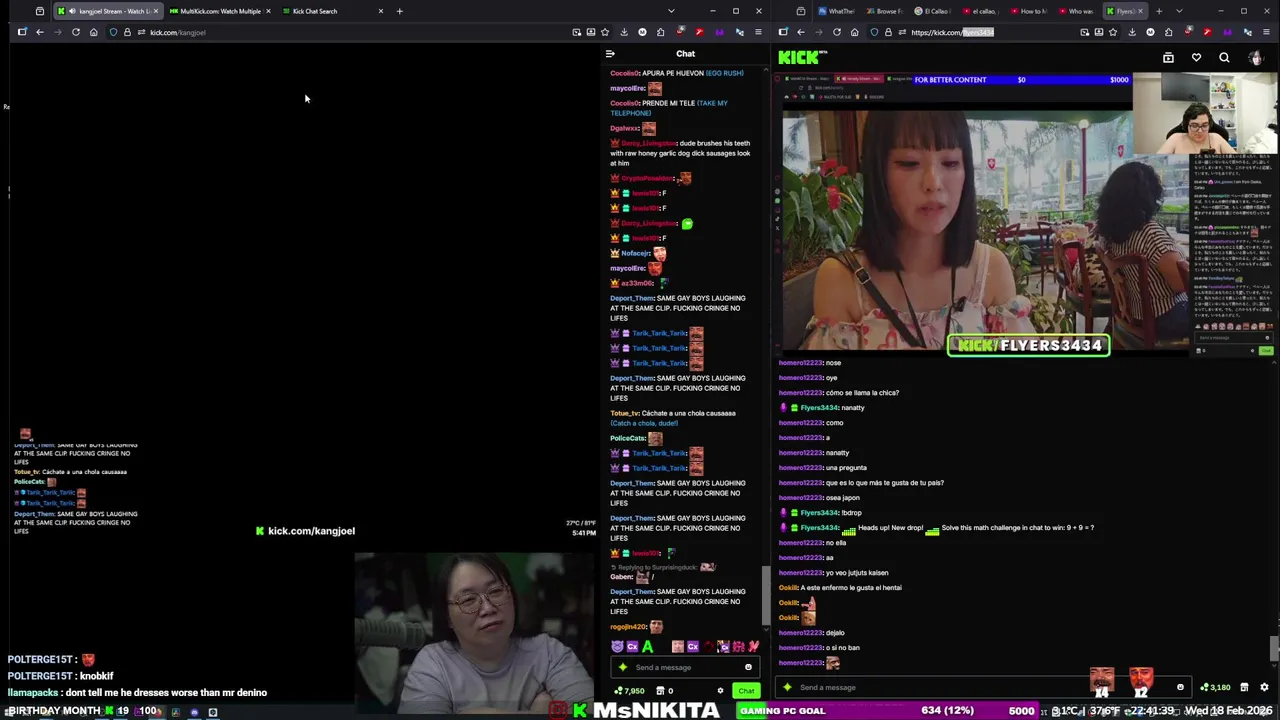Click the 7,950 channel points counter
The height and width of the screenshot is (720, 1280).
(x=629, y=691)
